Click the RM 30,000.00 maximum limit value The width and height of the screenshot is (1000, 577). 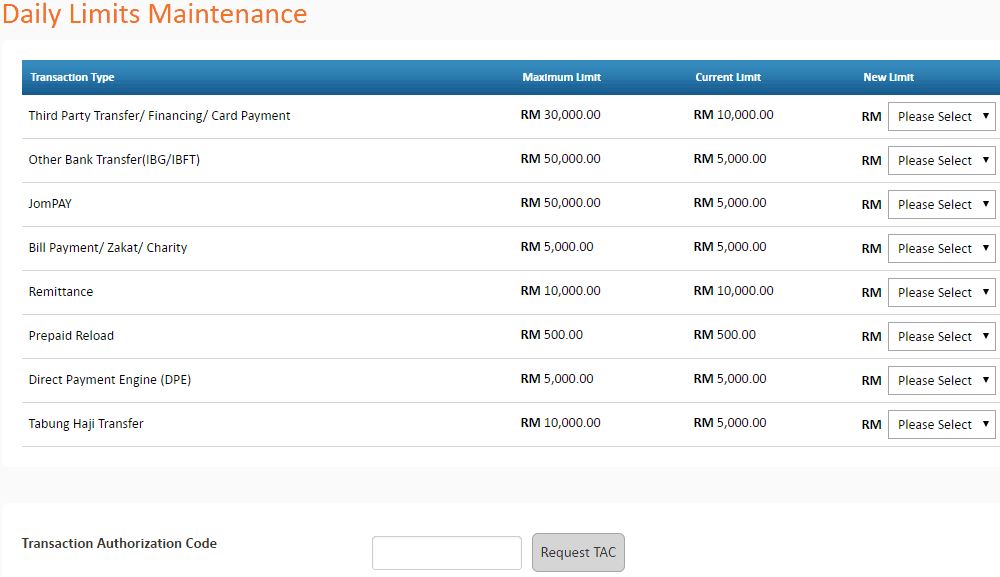coord(560,115)
